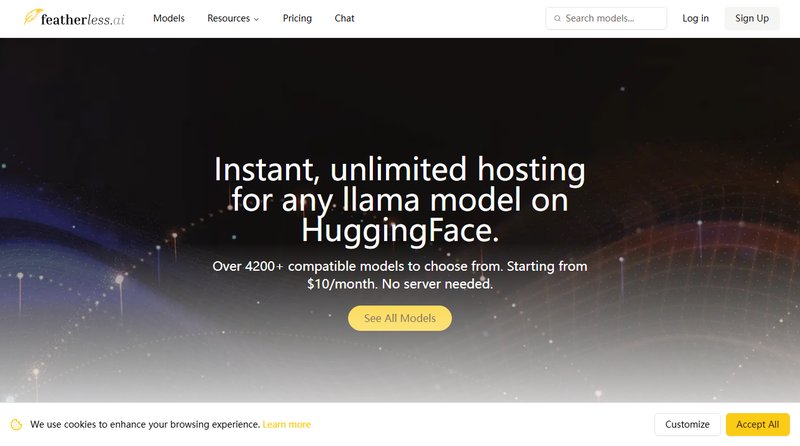Click Customize cookie preferences button
This screenshot has height=446, width=800.
point(687,425)
